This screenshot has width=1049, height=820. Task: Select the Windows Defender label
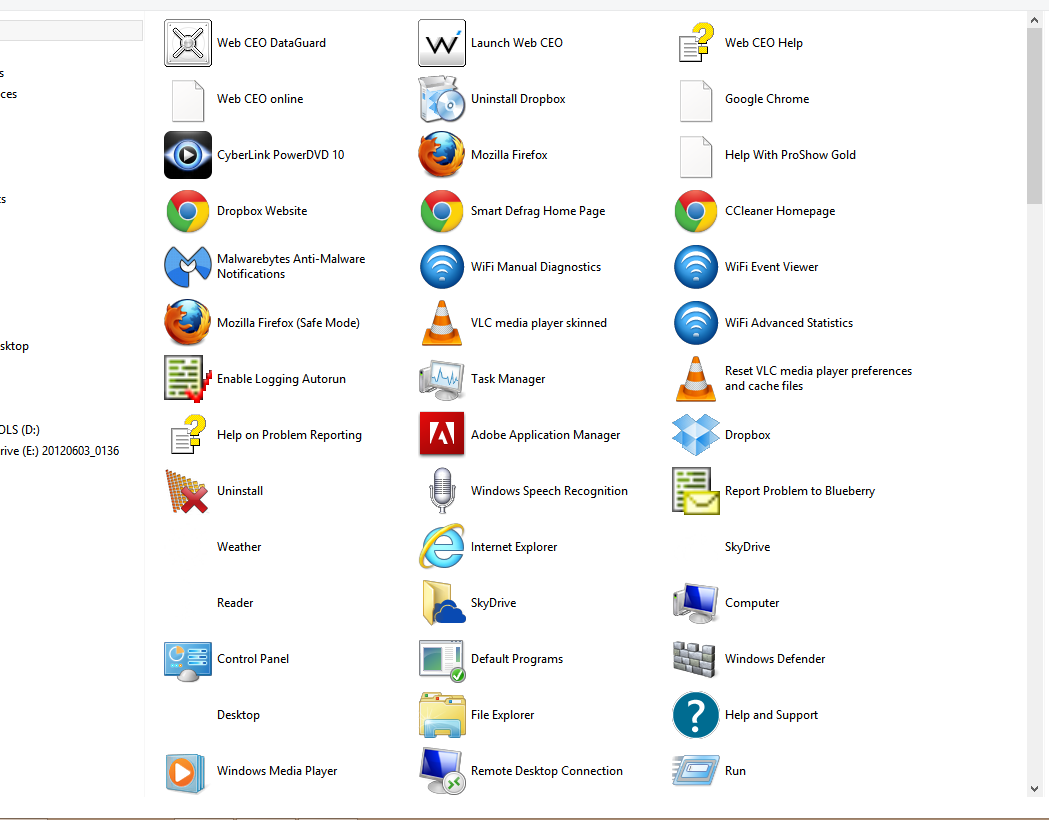[775, 659]
